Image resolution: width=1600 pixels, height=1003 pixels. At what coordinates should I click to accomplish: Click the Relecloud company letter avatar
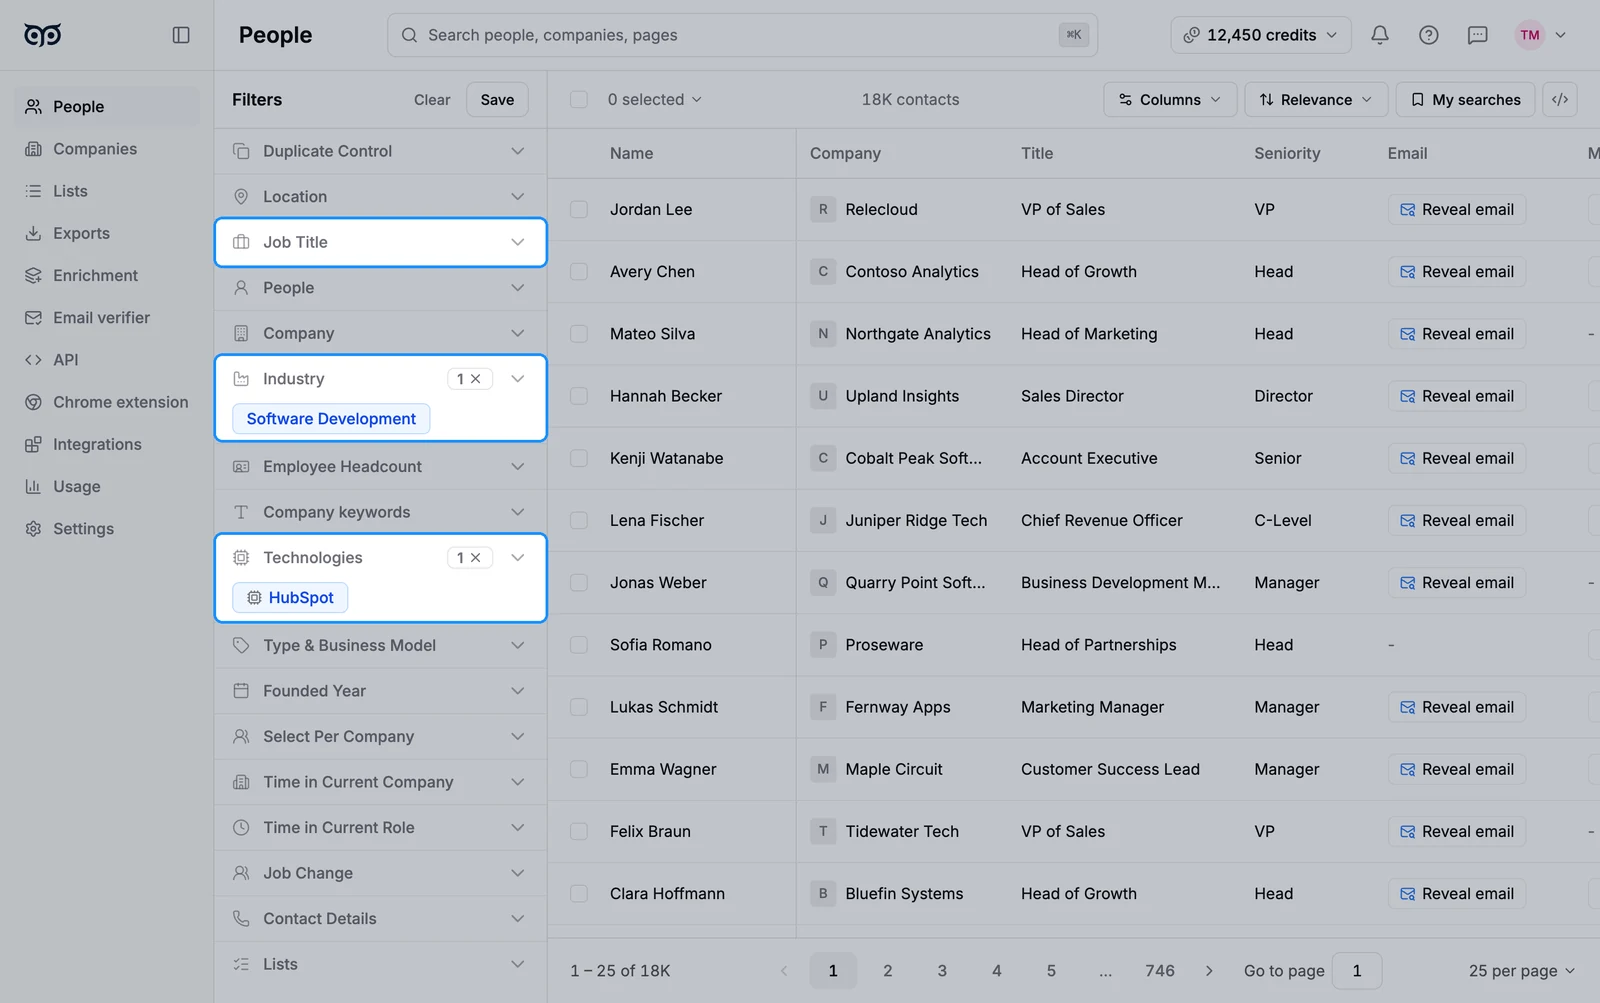tap(823, 209)
